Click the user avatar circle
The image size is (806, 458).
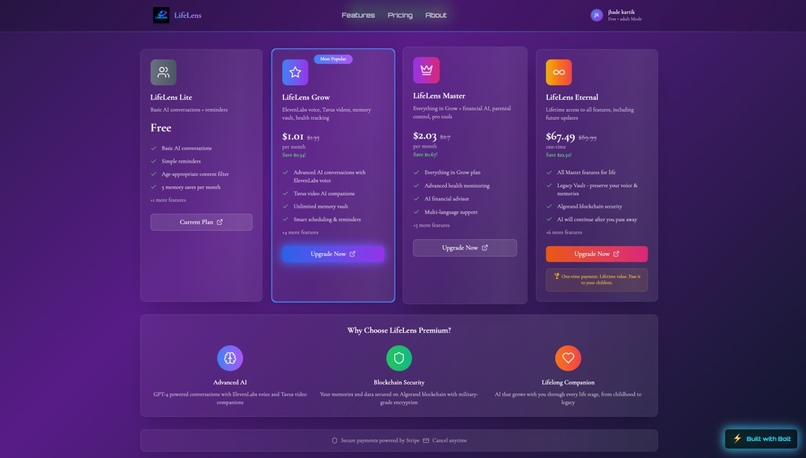596,15
